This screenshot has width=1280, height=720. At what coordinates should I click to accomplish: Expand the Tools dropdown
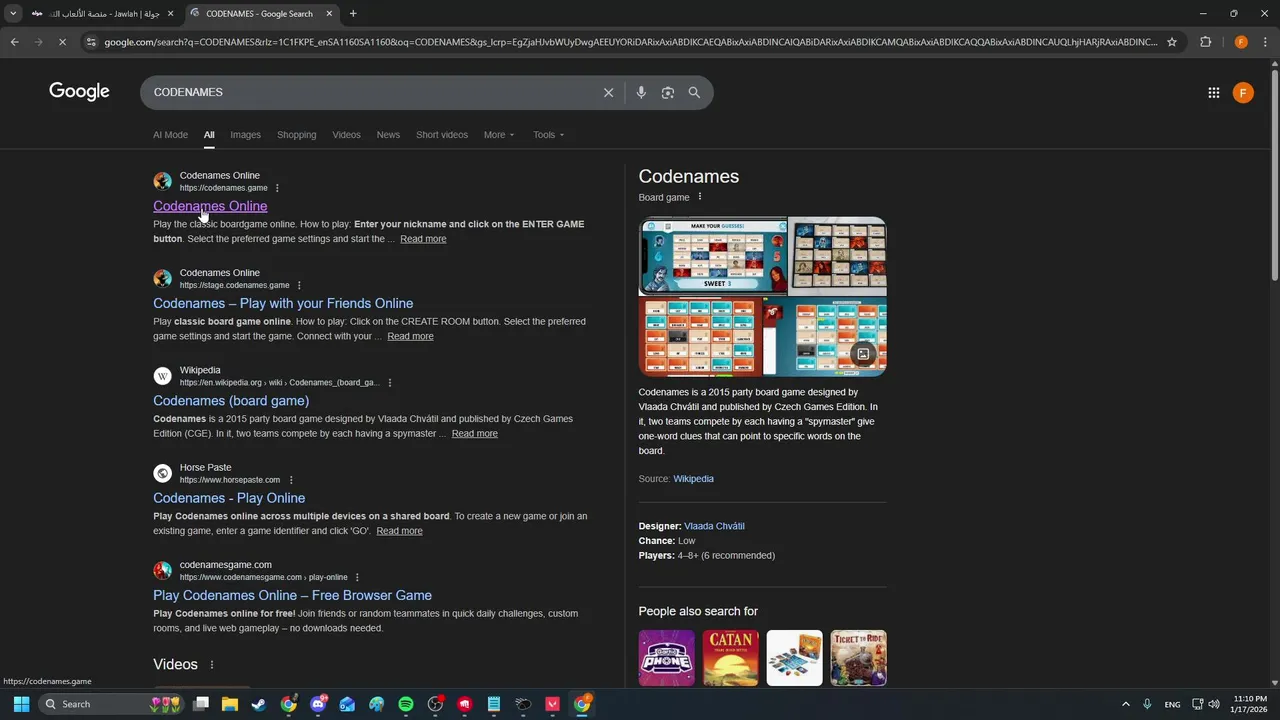(x=548, y=135)
